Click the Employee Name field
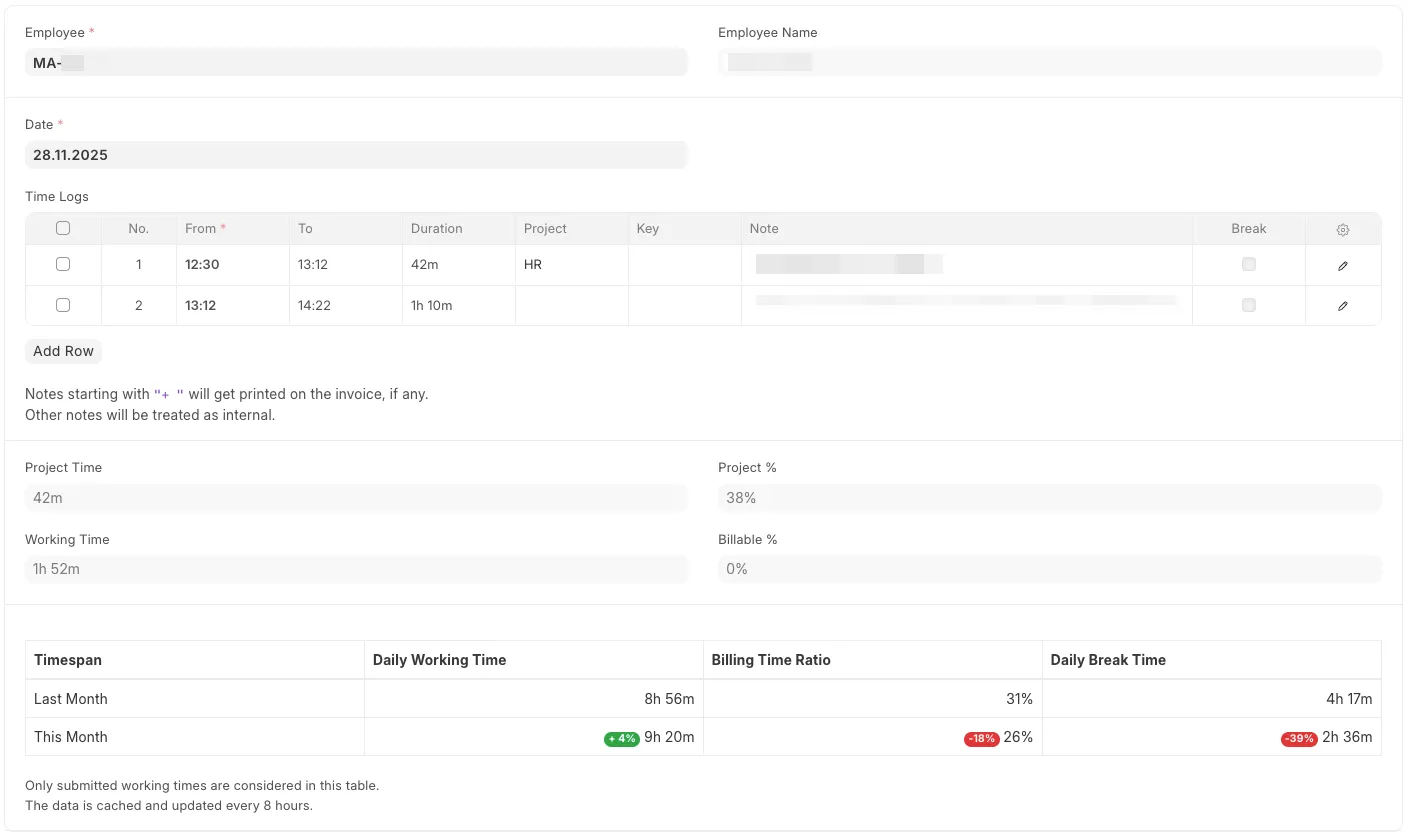Viewport: 1408px width, 837px height. pos(1049,63)
